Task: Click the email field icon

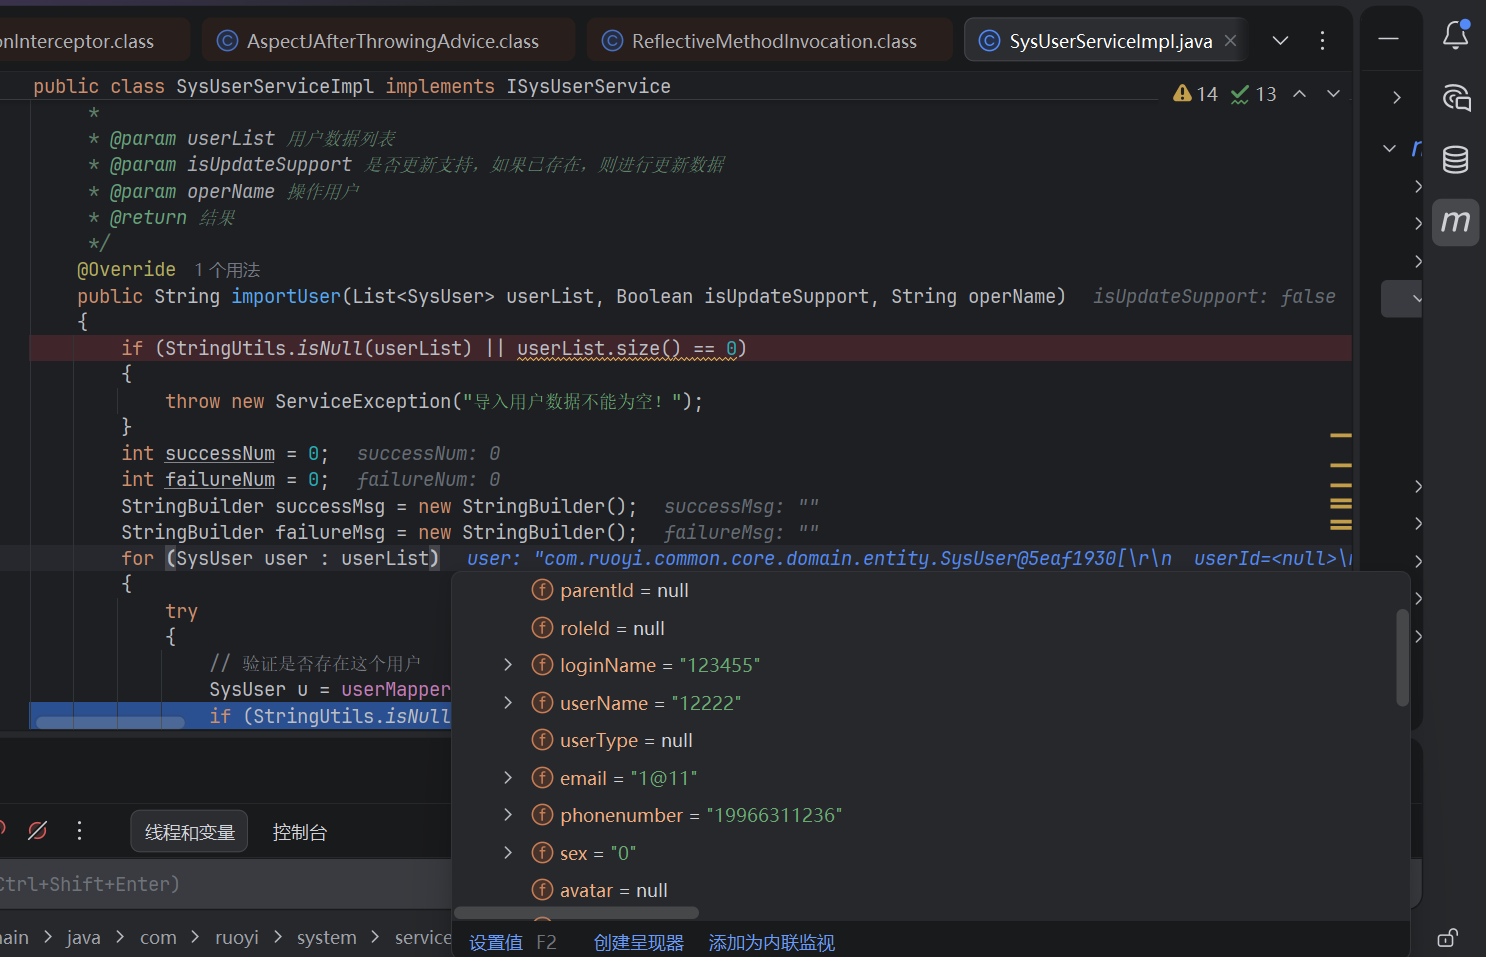Action: pyautogui.click(x=542, y=778)
